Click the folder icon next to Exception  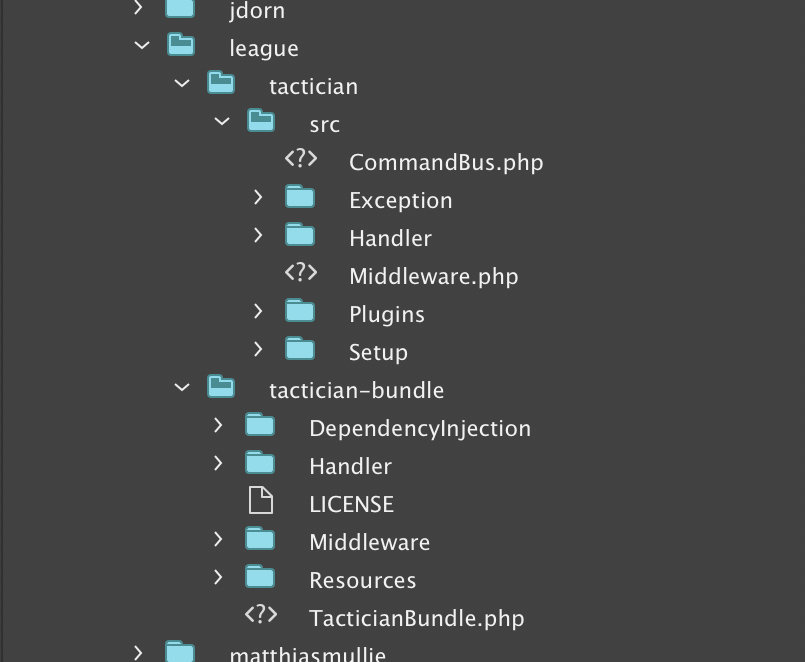(x=300, y=198)
